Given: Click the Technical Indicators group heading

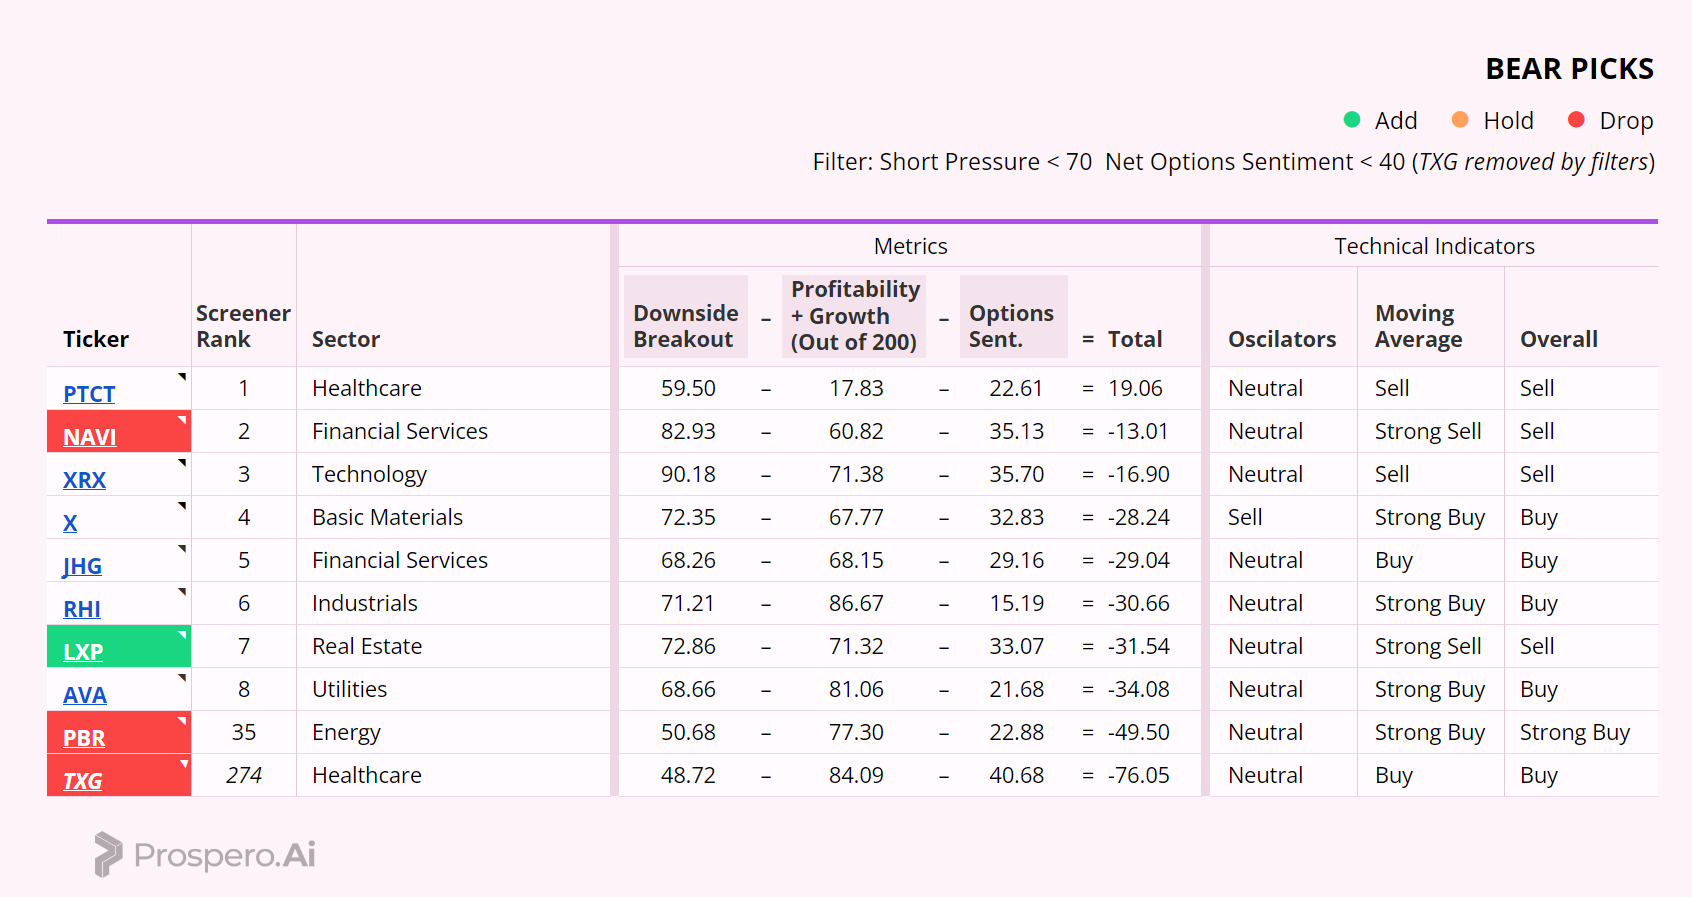Looking at the screenshot, I should (1434, 246).
